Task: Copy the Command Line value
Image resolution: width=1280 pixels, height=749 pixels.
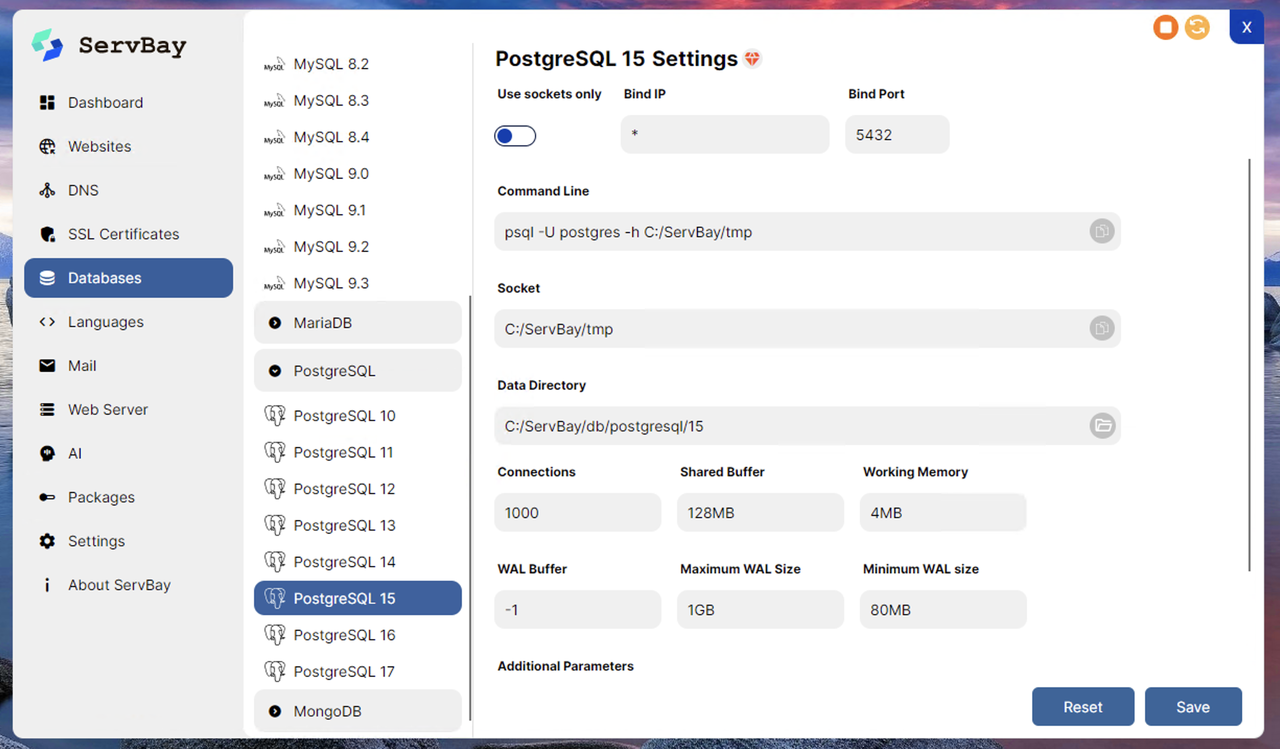Action: 1101,231
